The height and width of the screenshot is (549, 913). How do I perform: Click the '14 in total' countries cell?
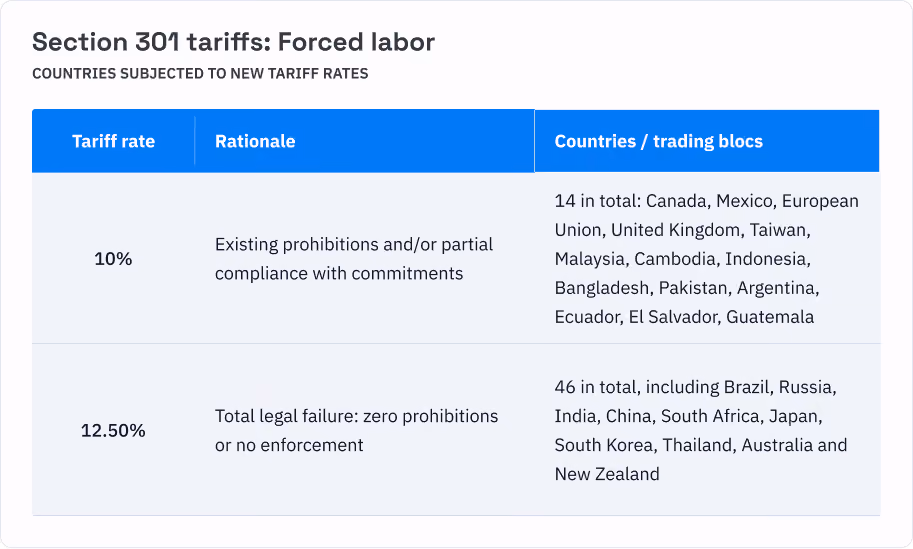706,258
